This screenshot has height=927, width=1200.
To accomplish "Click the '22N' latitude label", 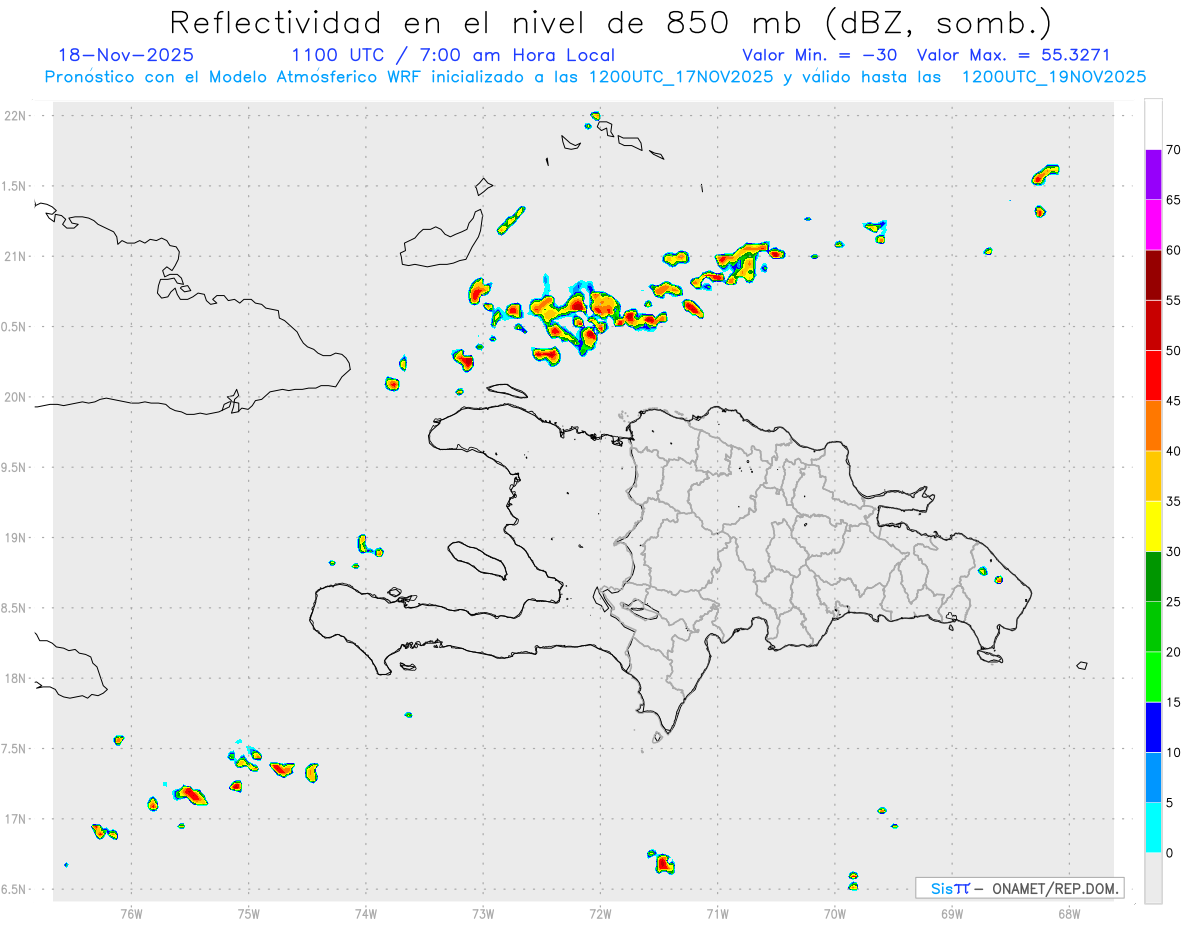I will [16, 116].
